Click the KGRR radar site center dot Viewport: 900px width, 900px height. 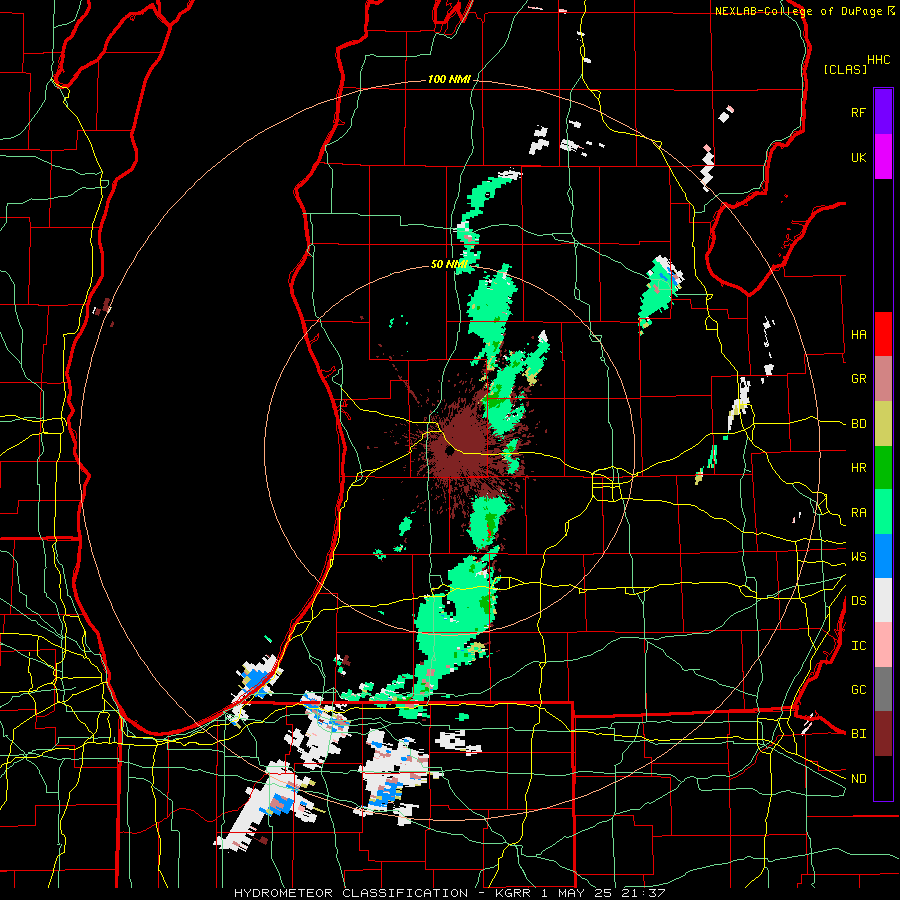point(449,451)
